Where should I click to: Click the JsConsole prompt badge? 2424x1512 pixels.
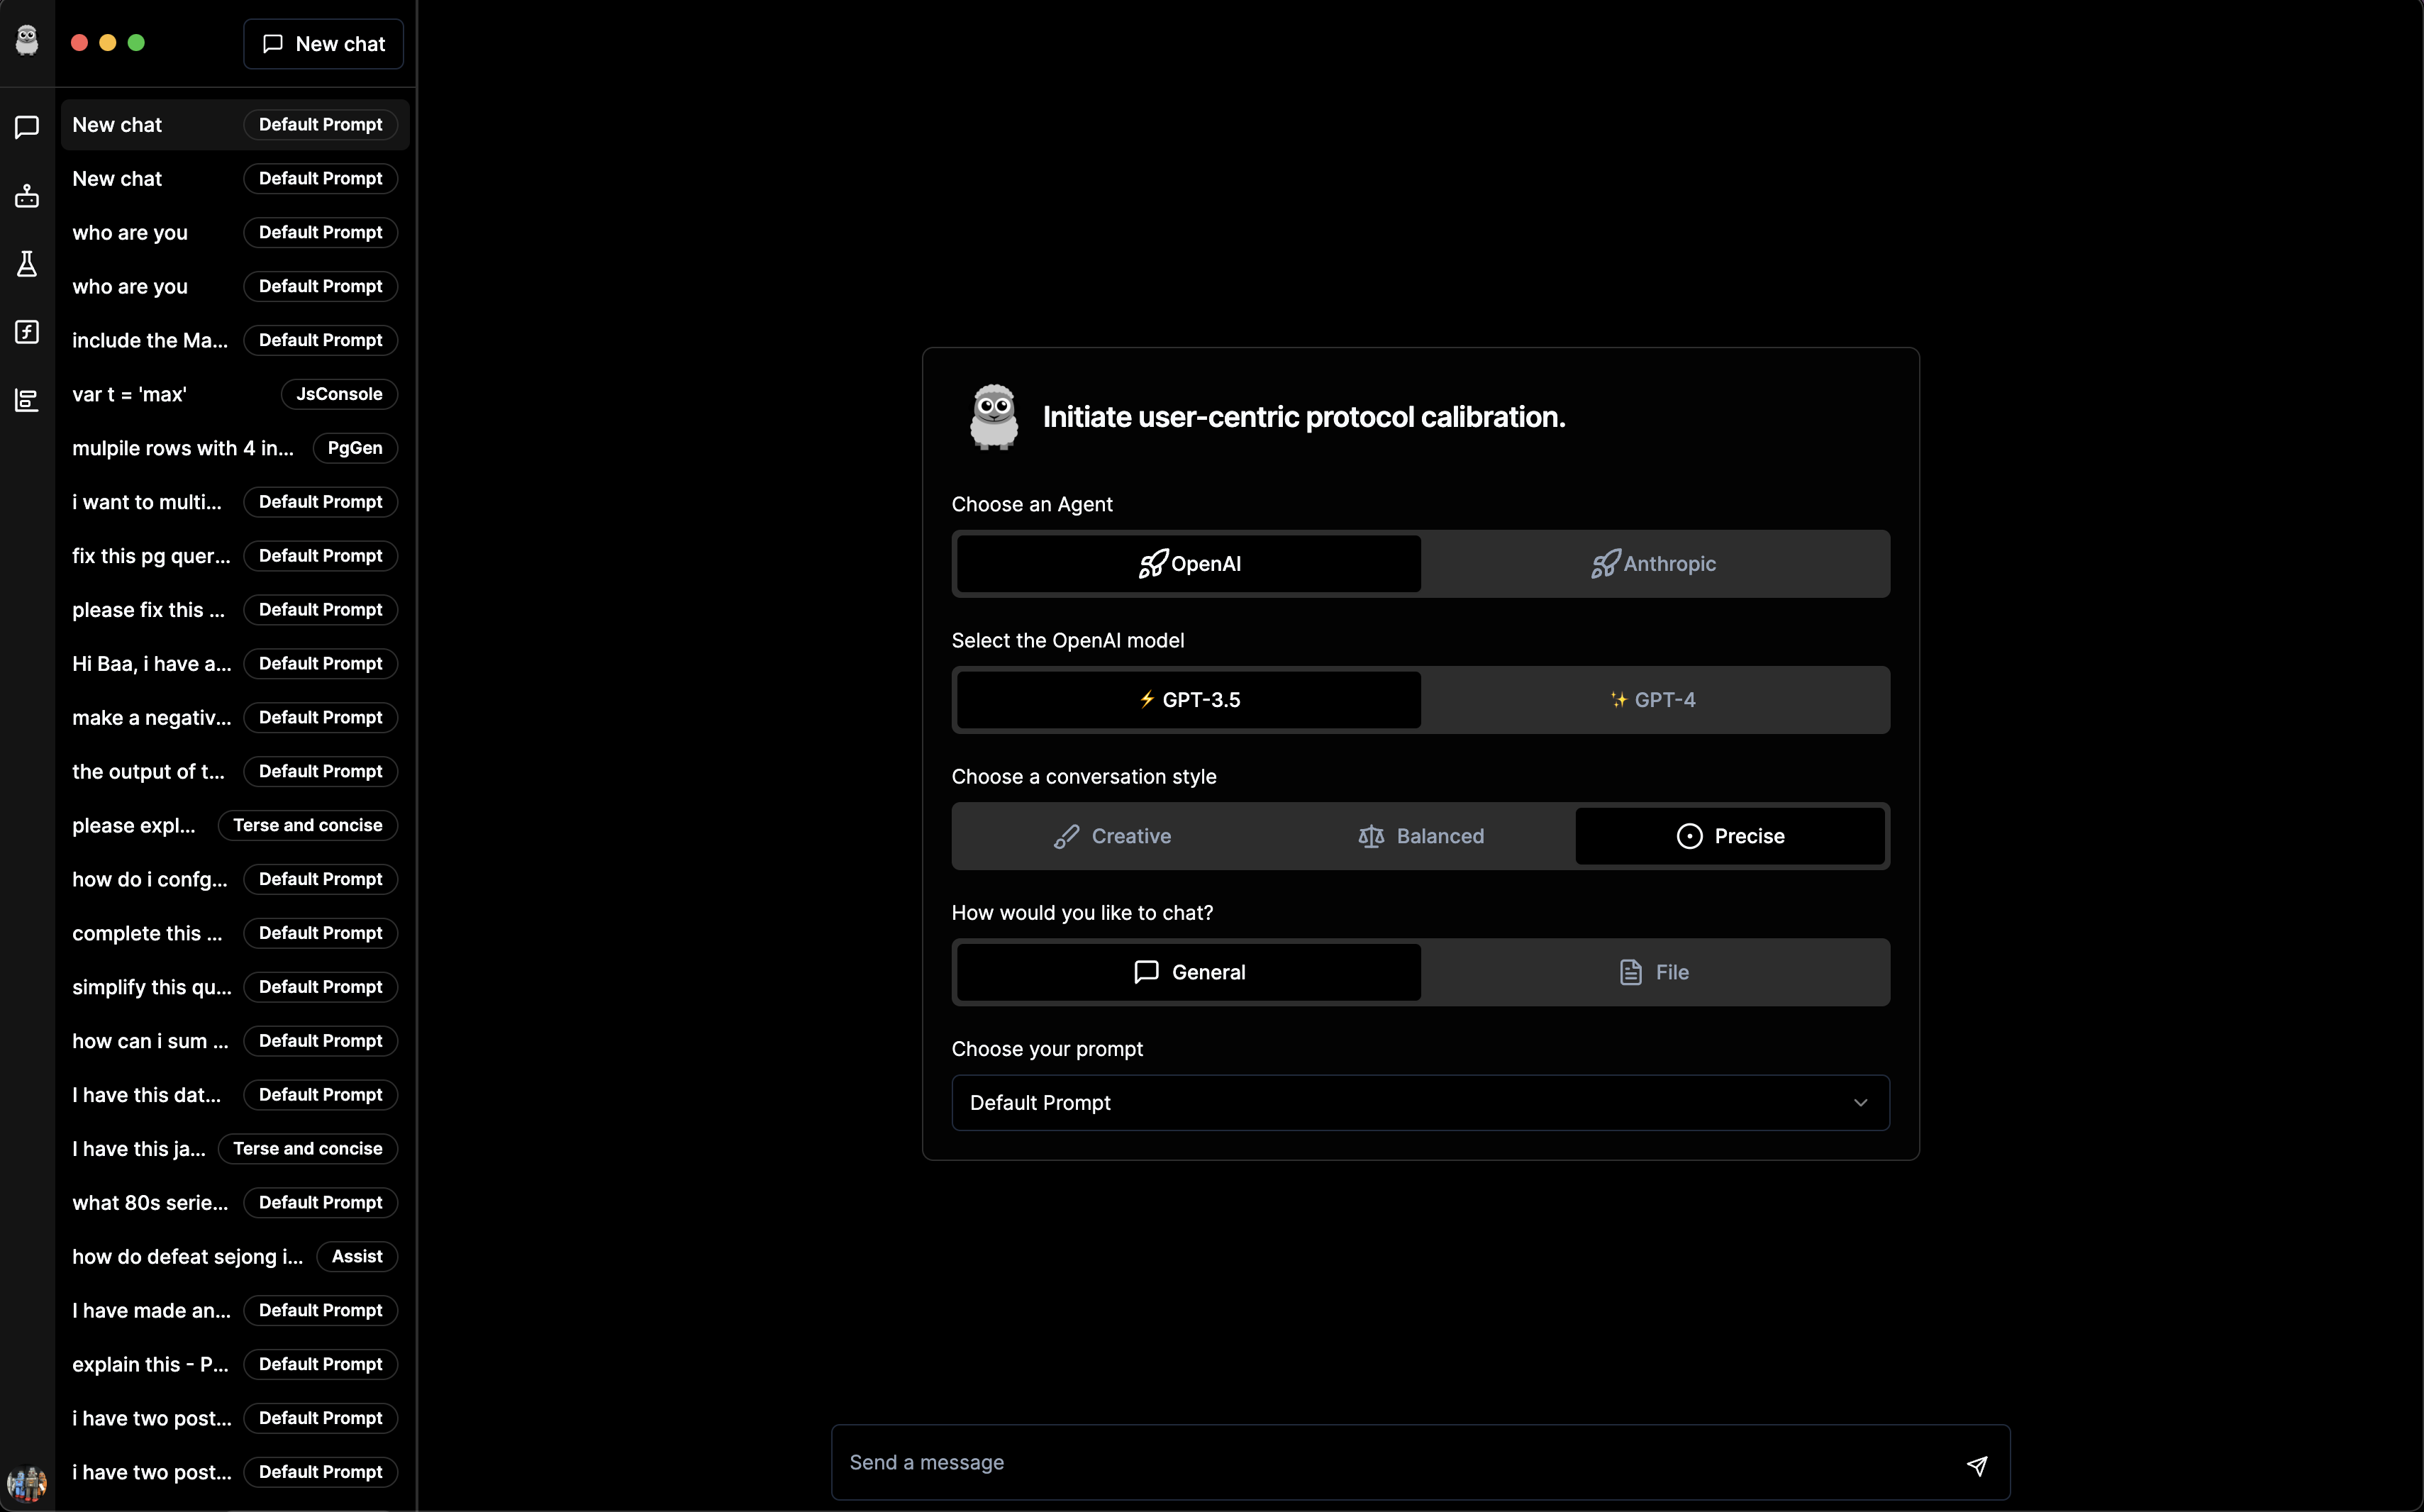coord(339,394)
